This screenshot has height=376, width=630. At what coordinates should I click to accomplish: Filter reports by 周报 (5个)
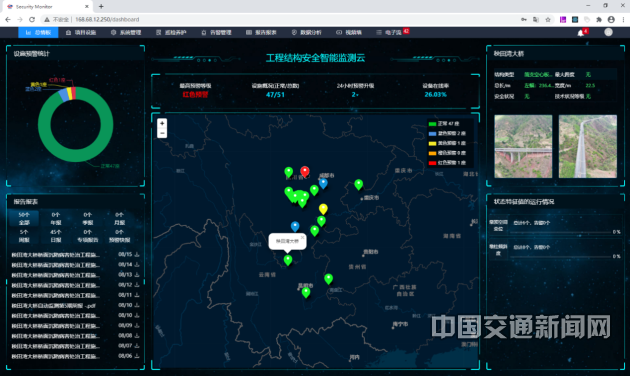[24, 236]
